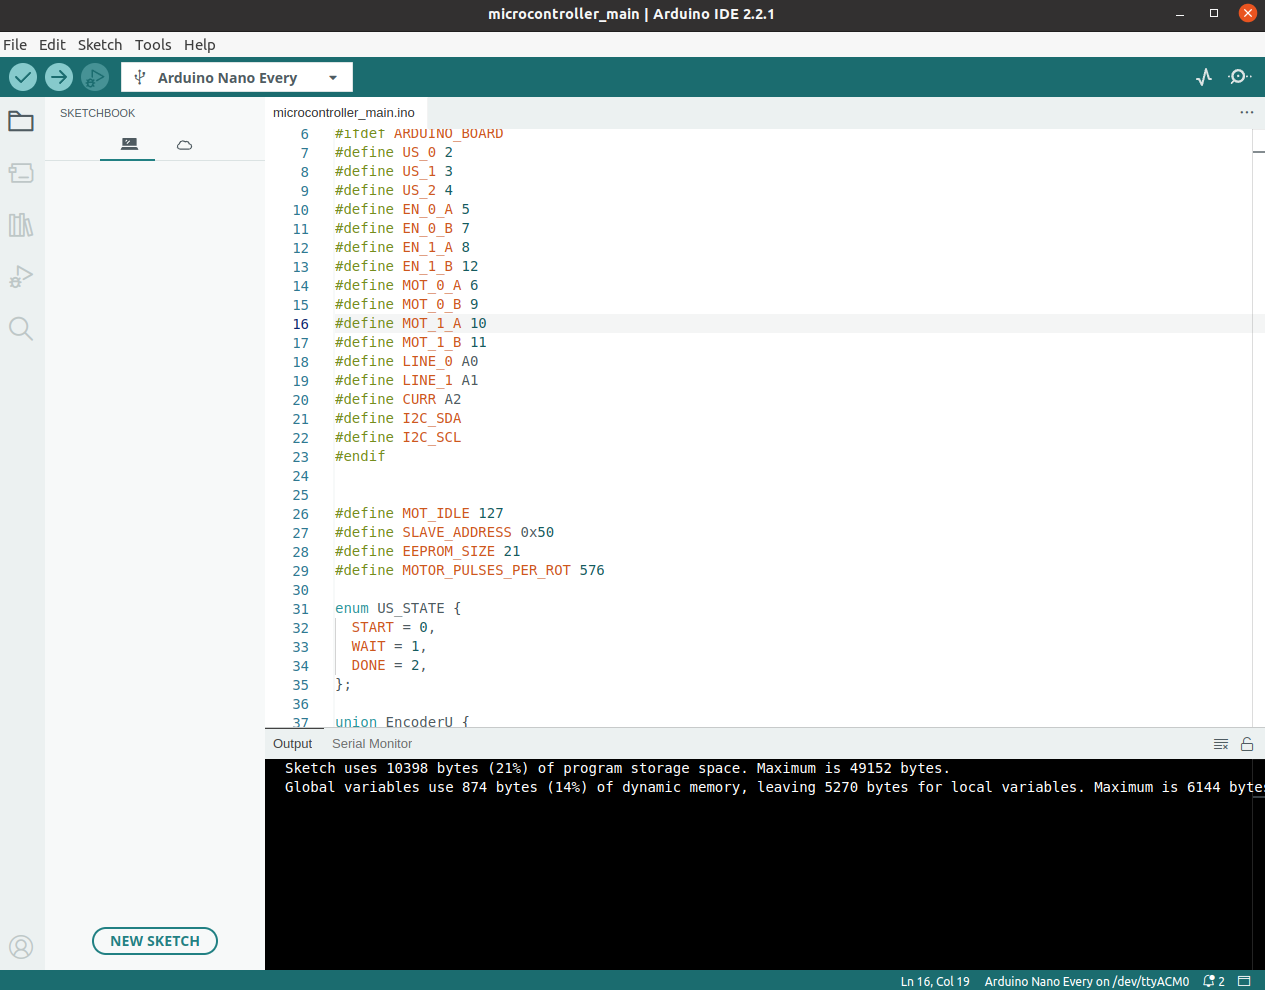Viewport: 1265px width, 990px height.
Task: Click the Verify sketch checkmark button
Action: [x=23, y=77]
